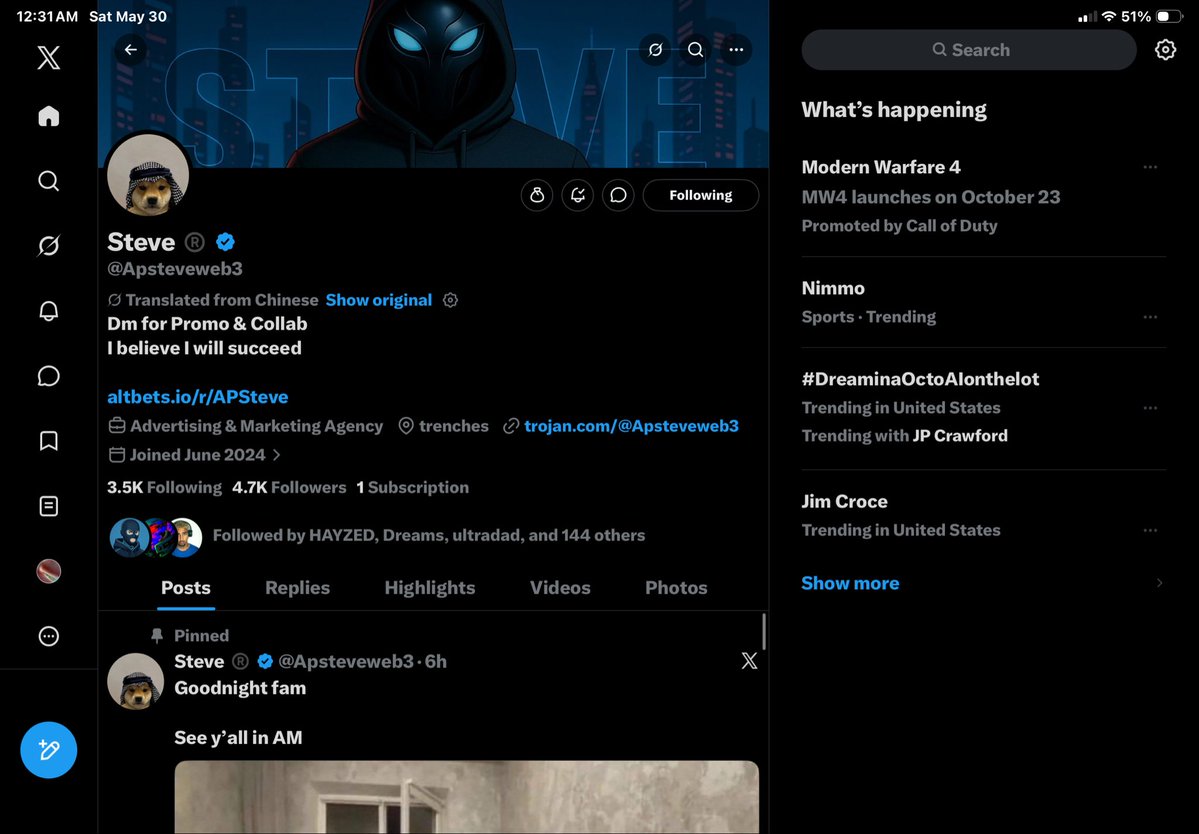Screen dimensions: 1199x834
Task: Click the Following button to unfollow
Action: point(700,195)
